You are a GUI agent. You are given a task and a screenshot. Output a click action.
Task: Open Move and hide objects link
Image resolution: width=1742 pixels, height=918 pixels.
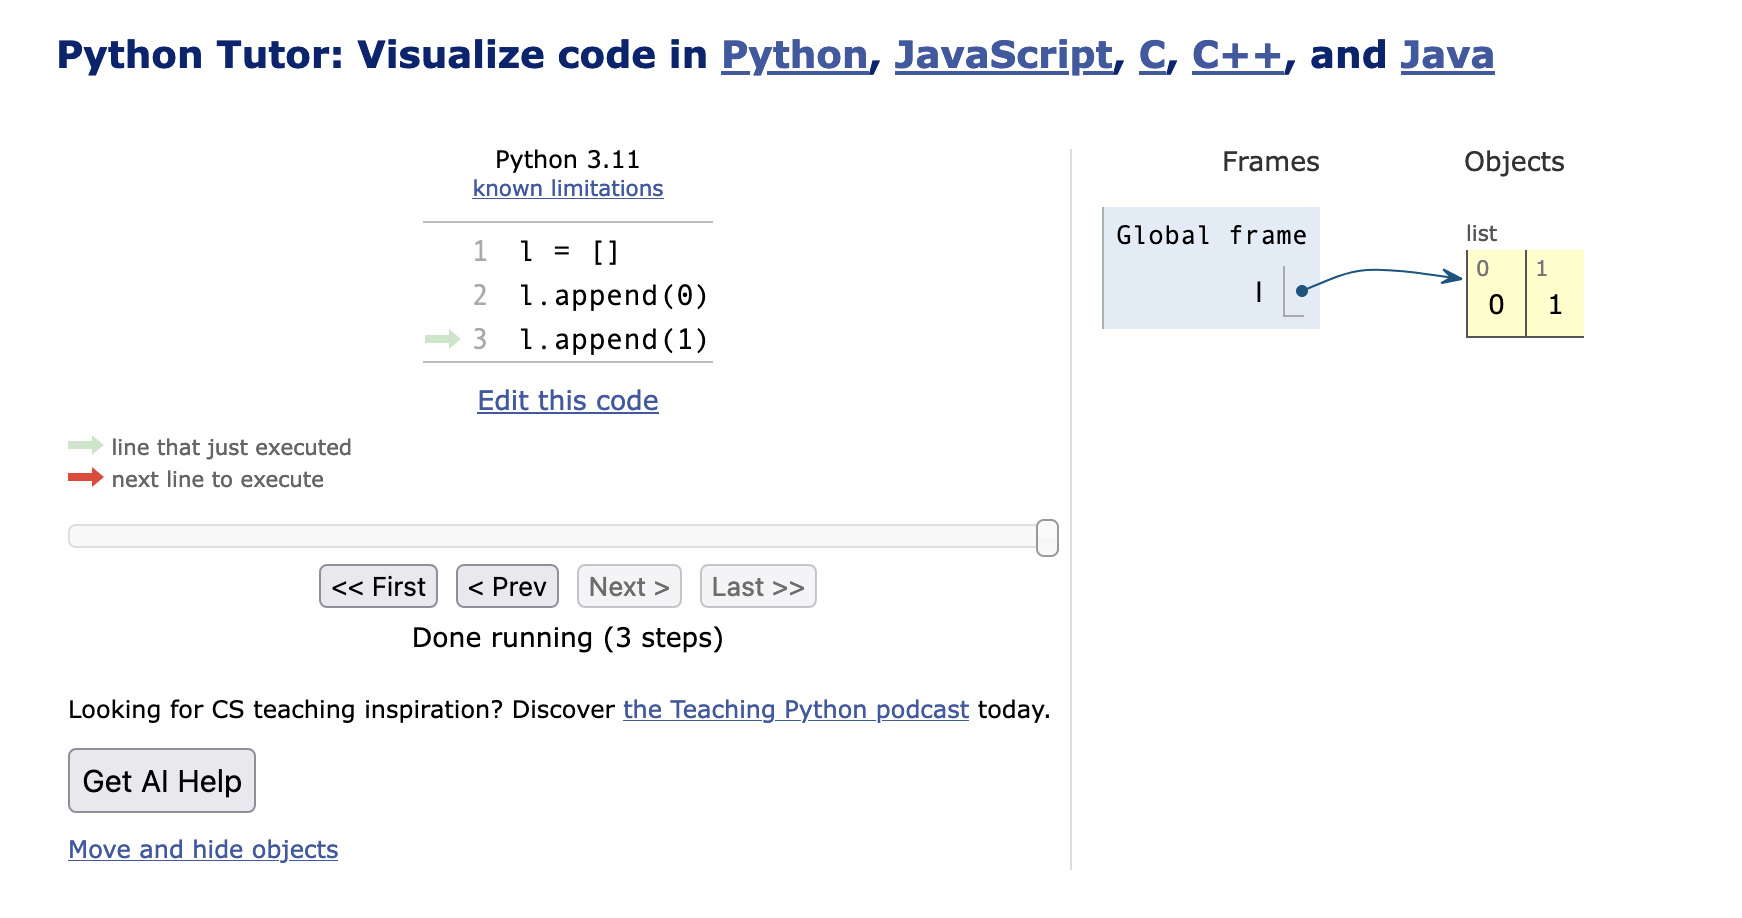click(x=203, y=849)
